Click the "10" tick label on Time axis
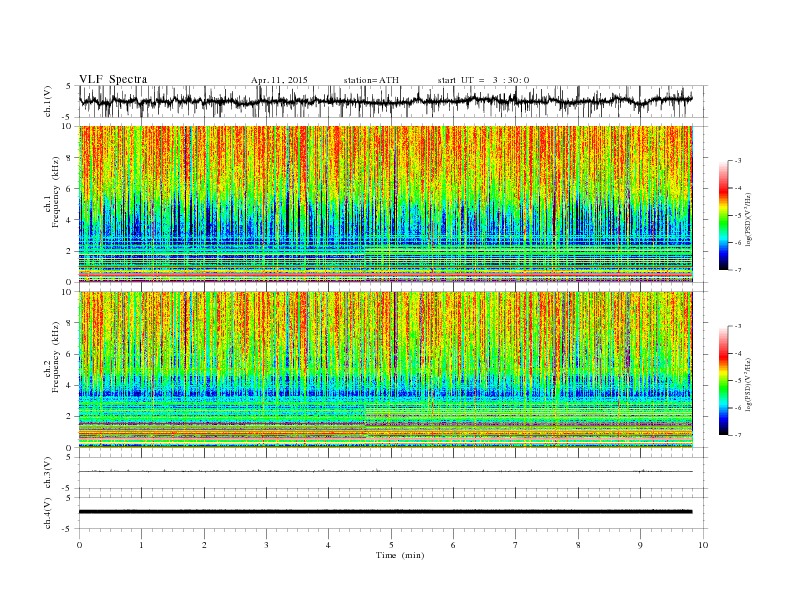The width and height of the screenshot is (792, 612). tap(703, 545)
